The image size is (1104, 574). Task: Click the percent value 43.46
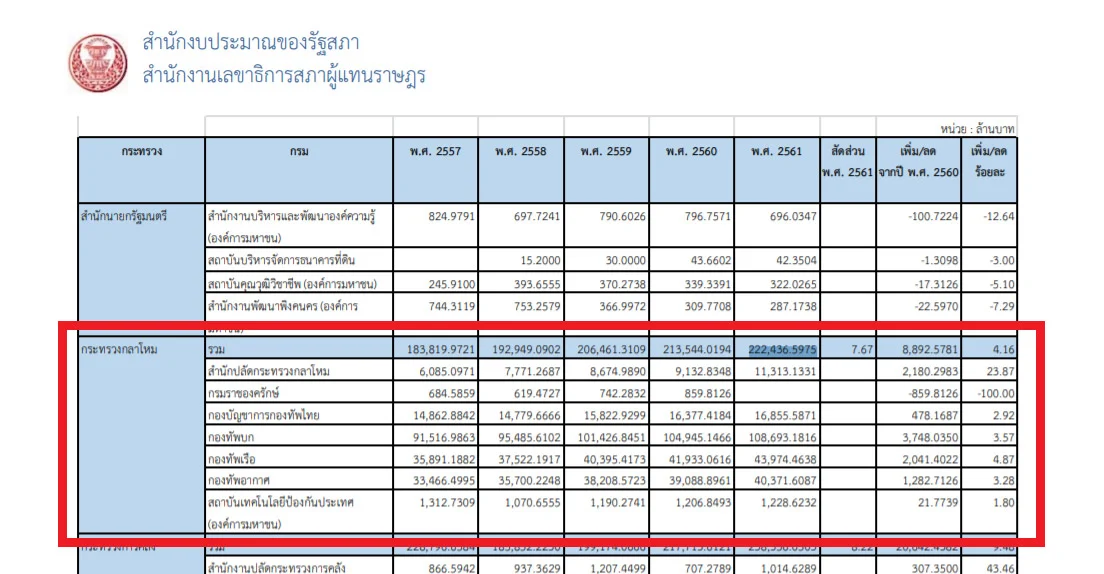pyautogui.click(x=1000, y=568)
